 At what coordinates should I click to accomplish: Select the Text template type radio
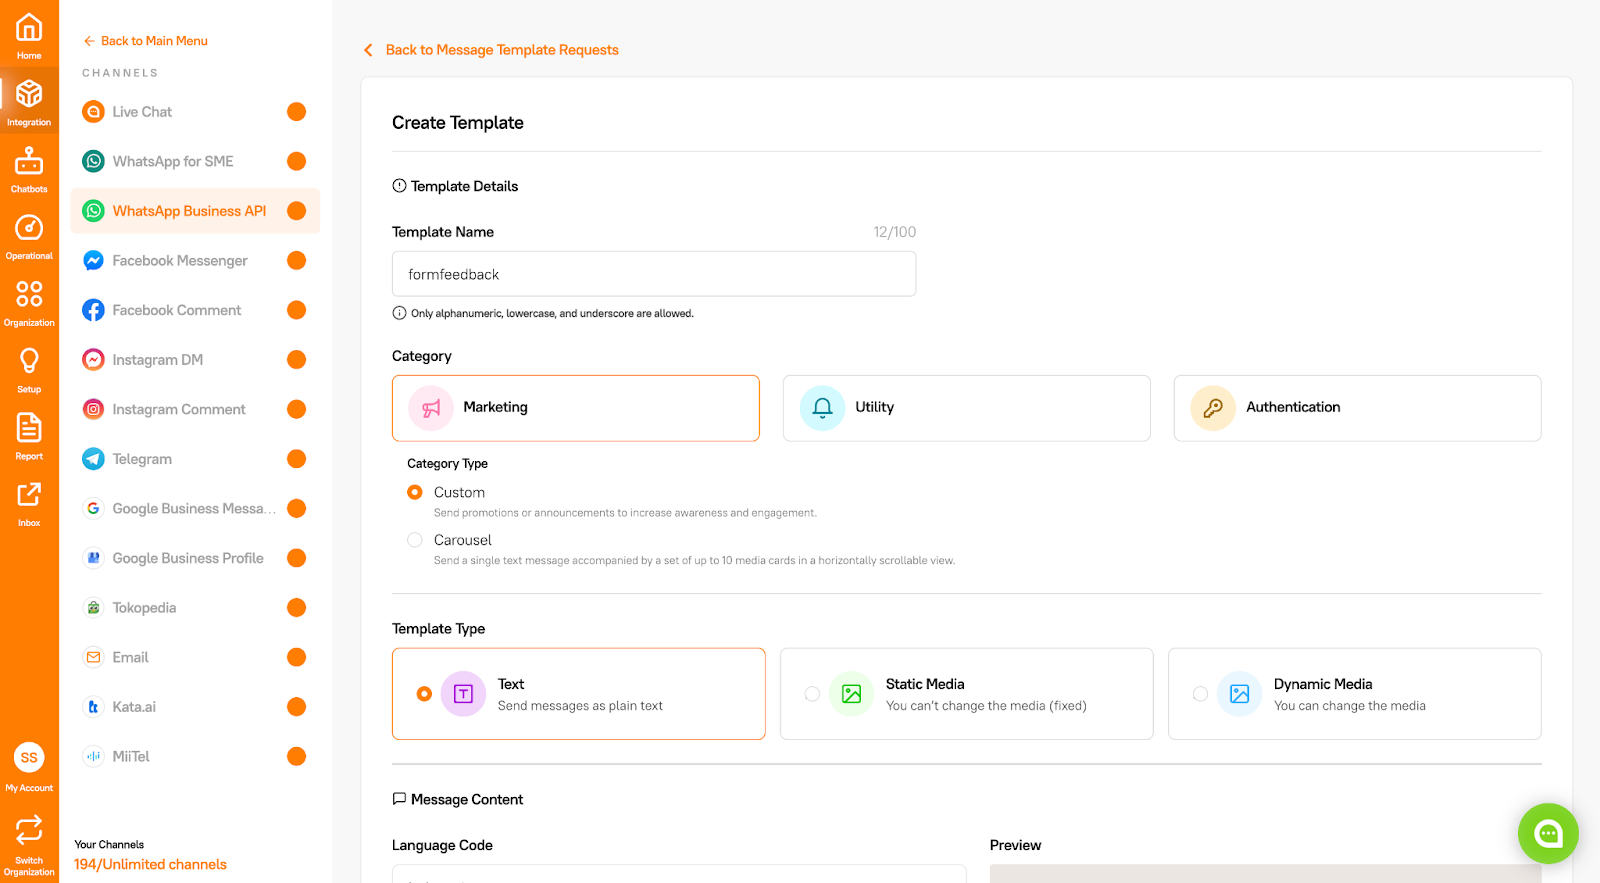[x=424, y=694]
